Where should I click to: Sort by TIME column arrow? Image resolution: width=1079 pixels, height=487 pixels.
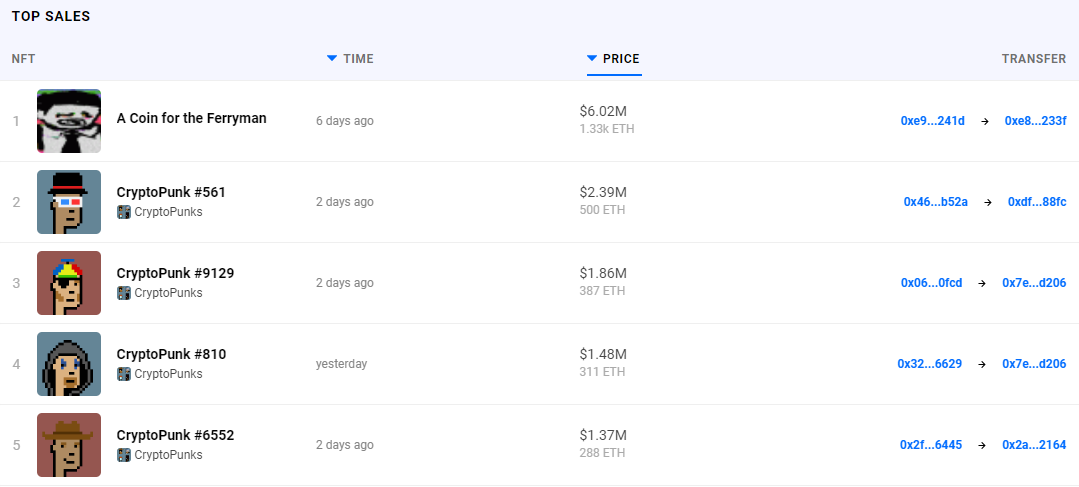(x=332, y=58)
